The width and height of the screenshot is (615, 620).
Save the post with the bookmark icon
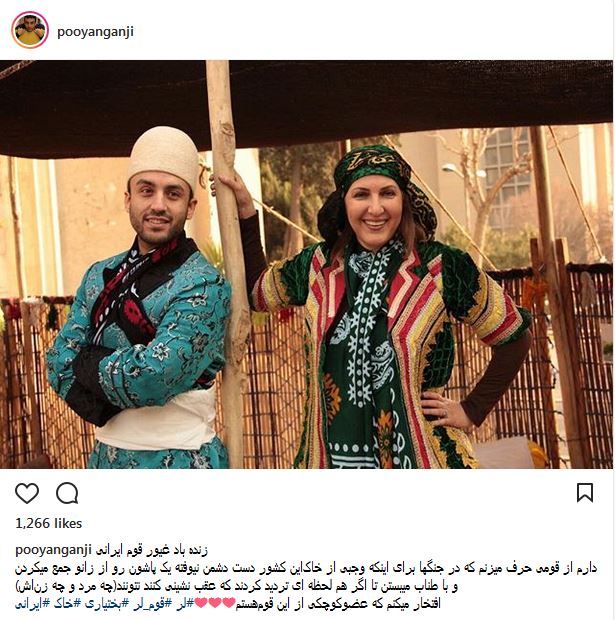click(585, 493)
